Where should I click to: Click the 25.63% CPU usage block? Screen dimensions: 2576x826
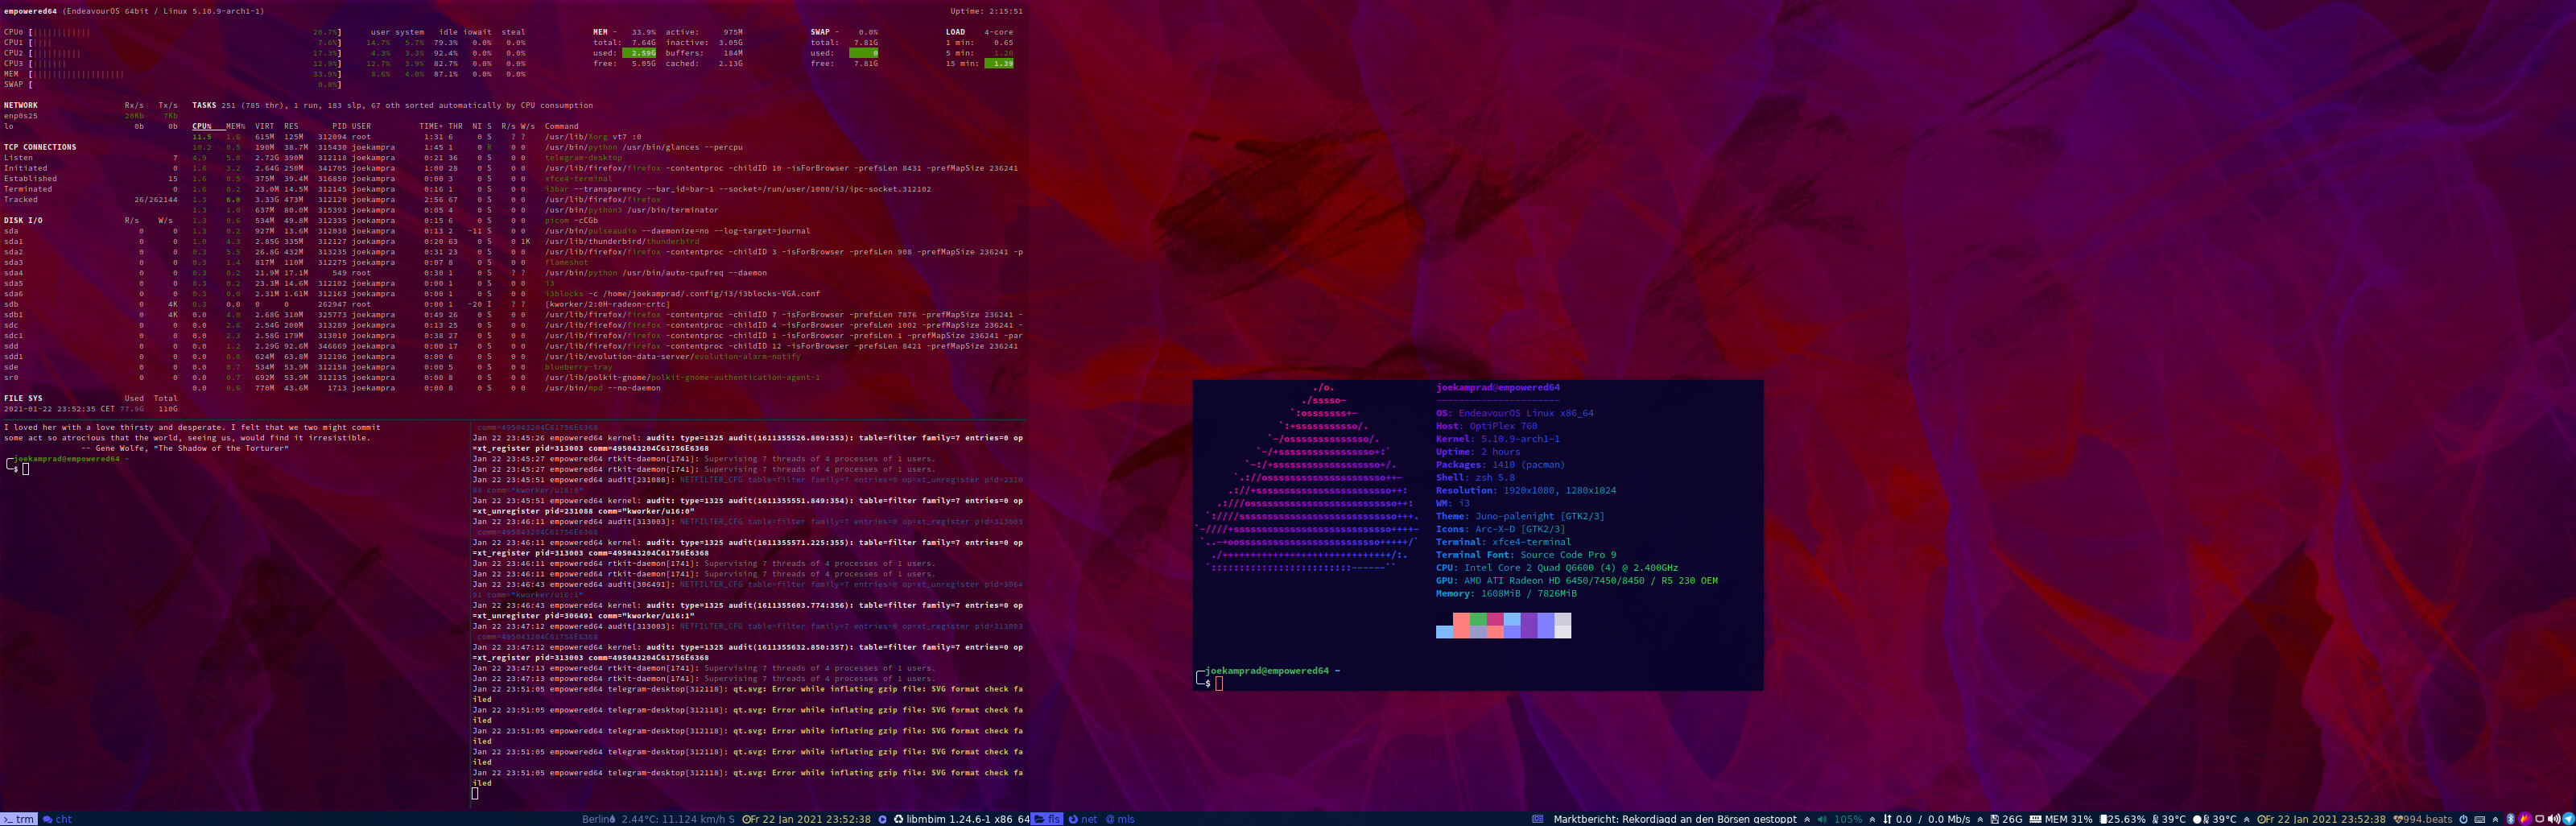(x=2123, y=819)
